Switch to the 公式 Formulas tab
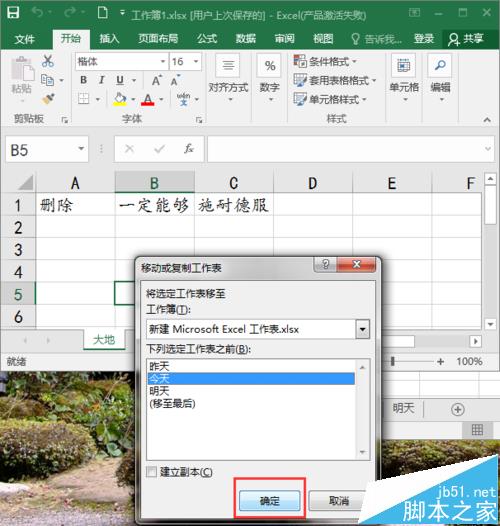 [207, 39]
